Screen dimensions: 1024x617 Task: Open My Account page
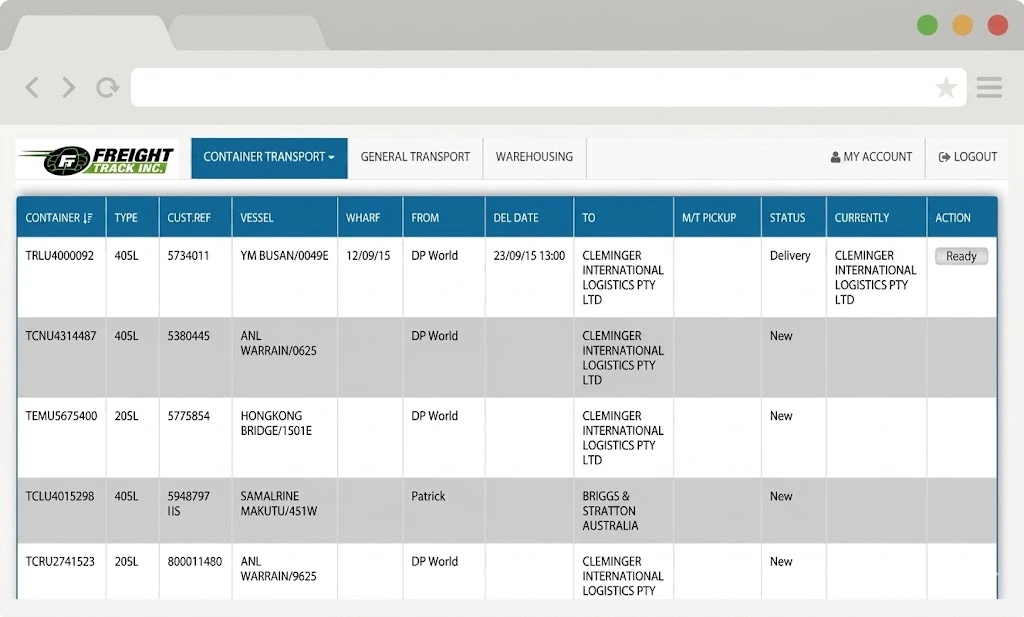871,157
